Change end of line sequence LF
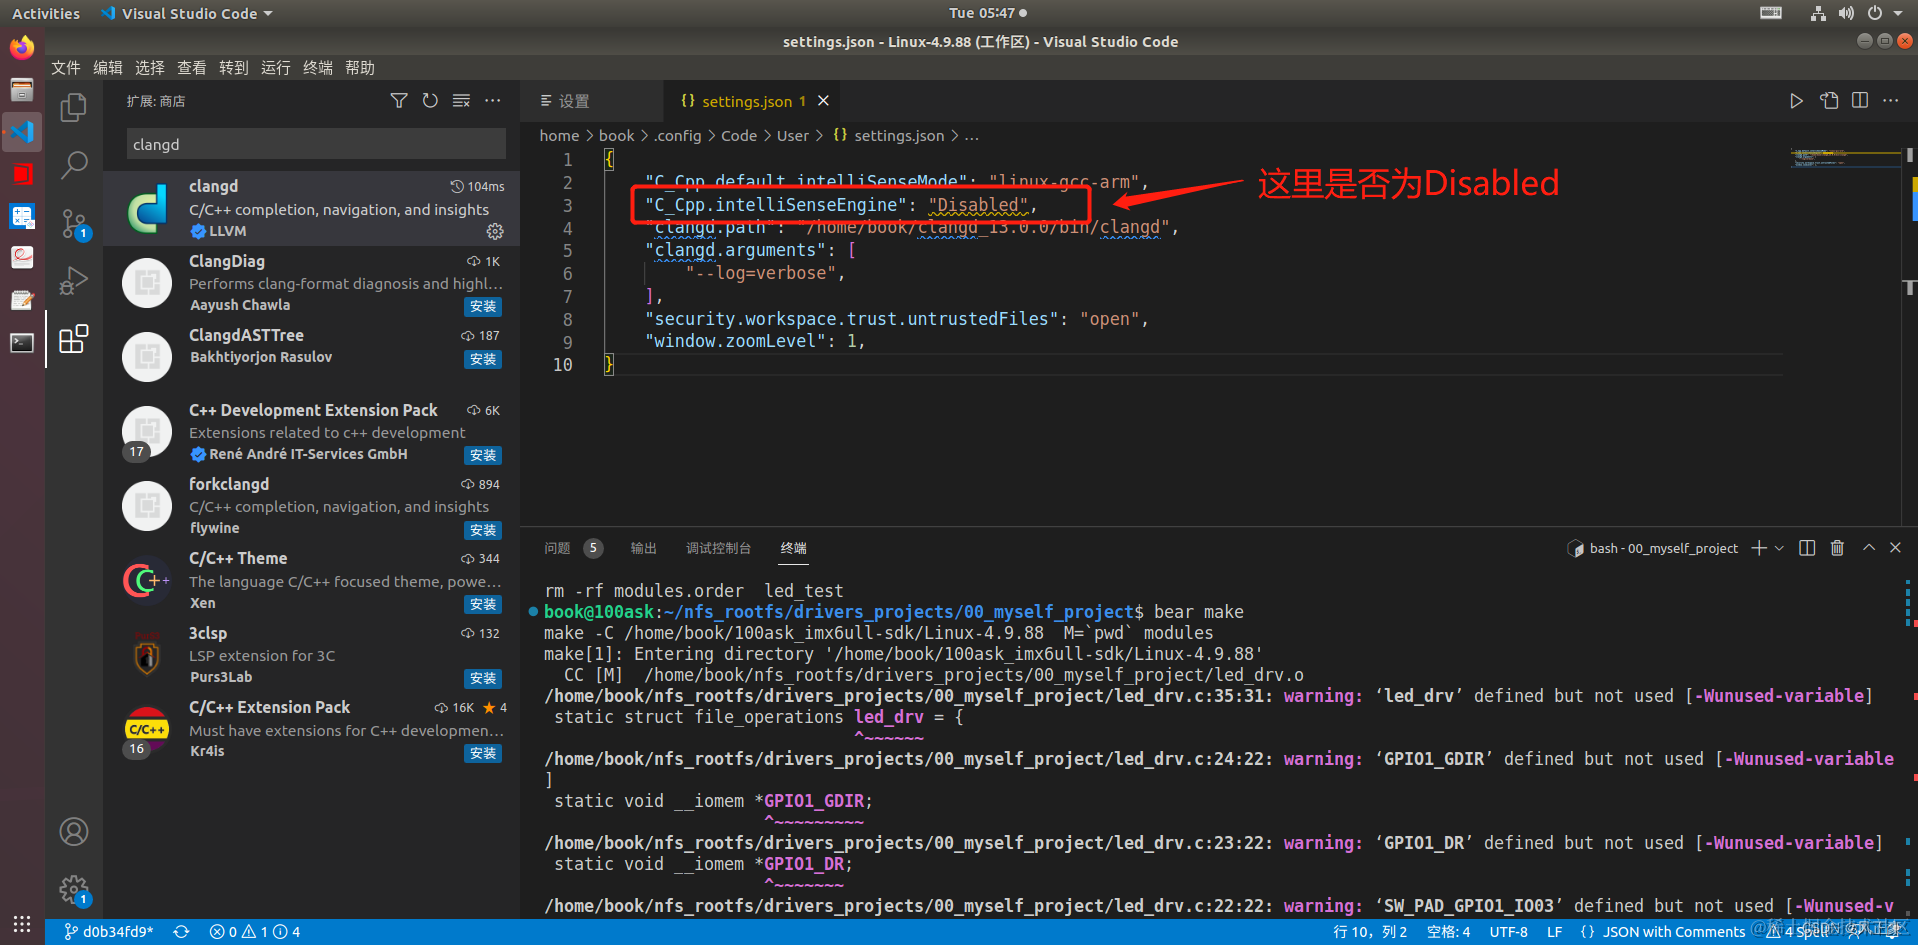The image size is (1918, 945). tap(1554, 932)
